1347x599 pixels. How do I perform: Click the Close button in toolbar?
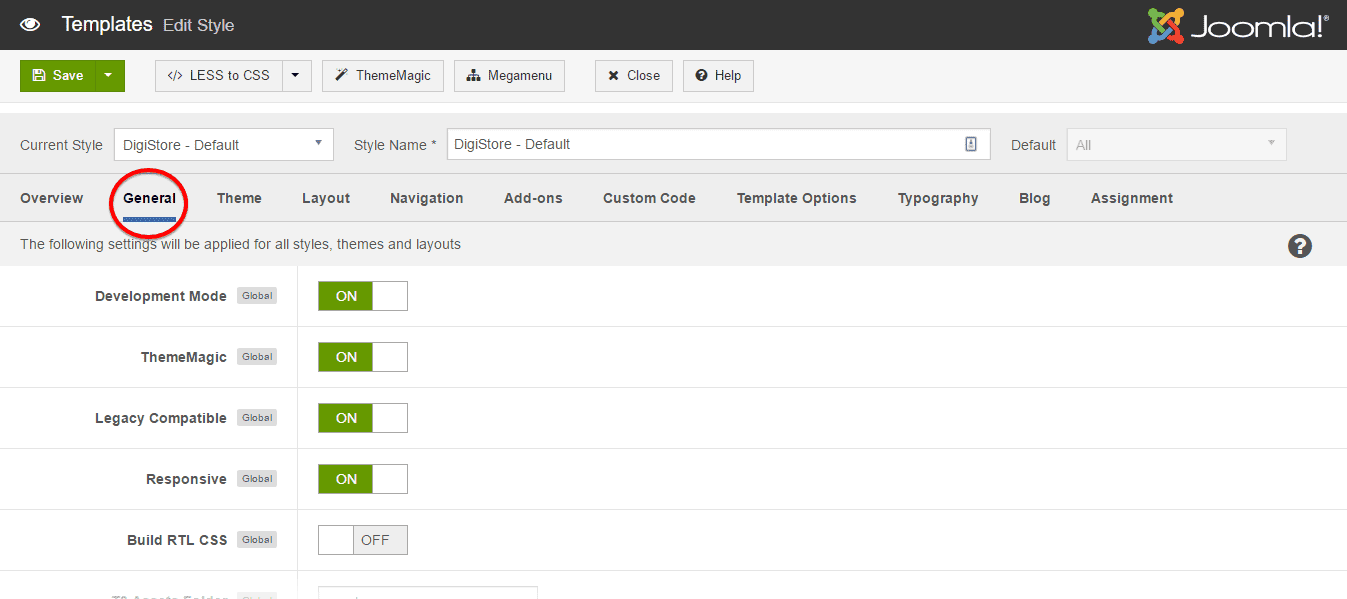point(634,76)
